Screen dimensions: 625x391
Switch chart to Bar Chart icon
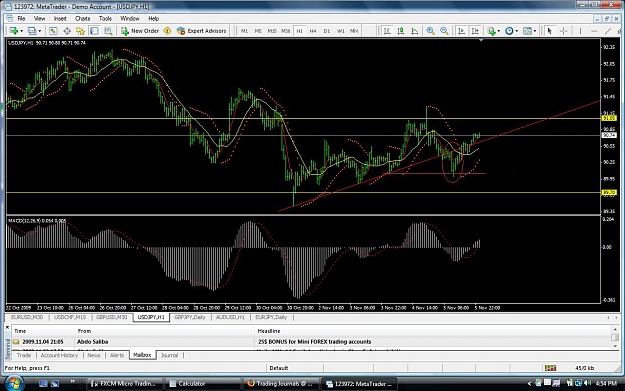tap(387, 31)
